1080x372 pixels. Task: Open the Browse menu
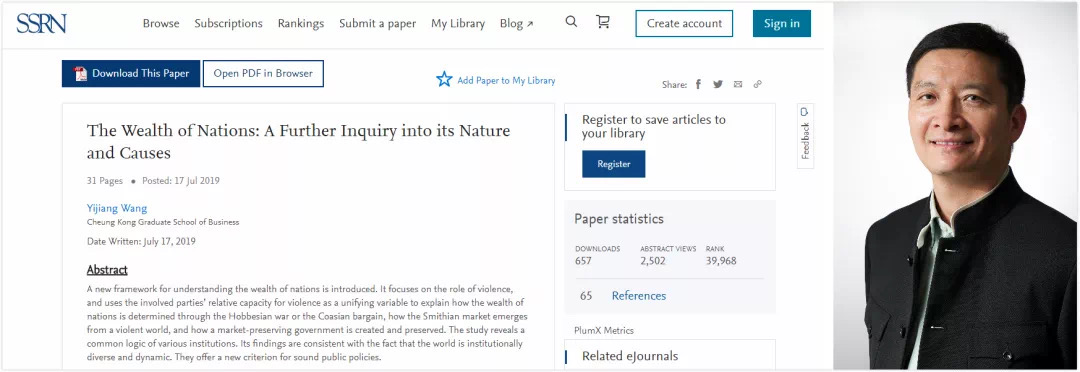161,23
